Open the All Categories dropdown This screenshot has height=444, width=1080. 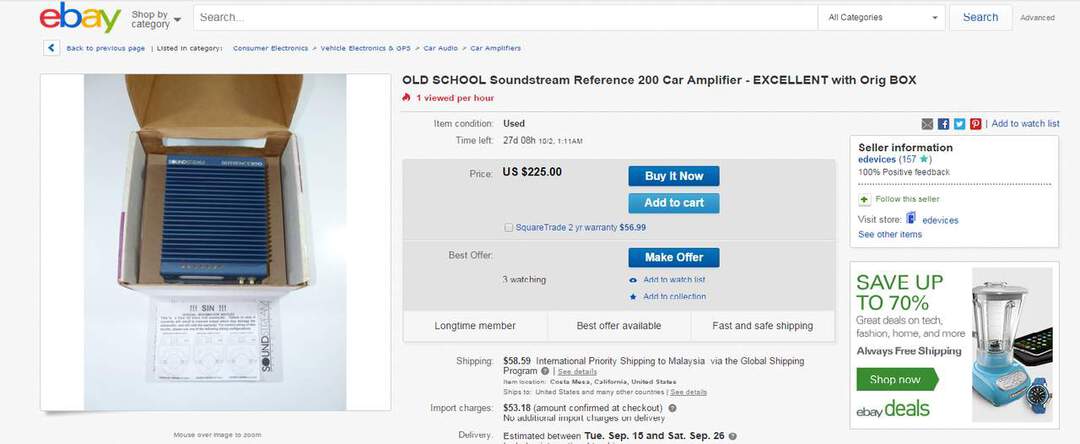coord(882,17)
